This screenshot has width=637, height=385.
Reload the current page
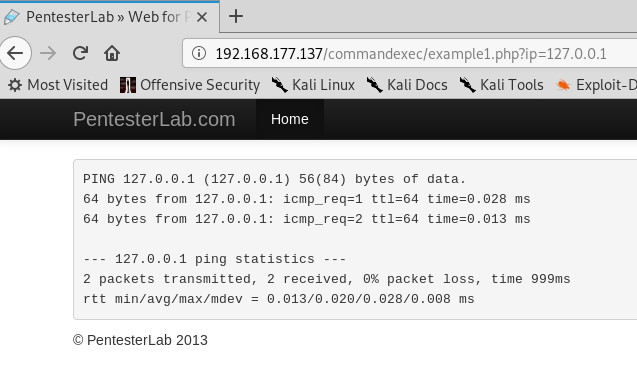(80, 53)
